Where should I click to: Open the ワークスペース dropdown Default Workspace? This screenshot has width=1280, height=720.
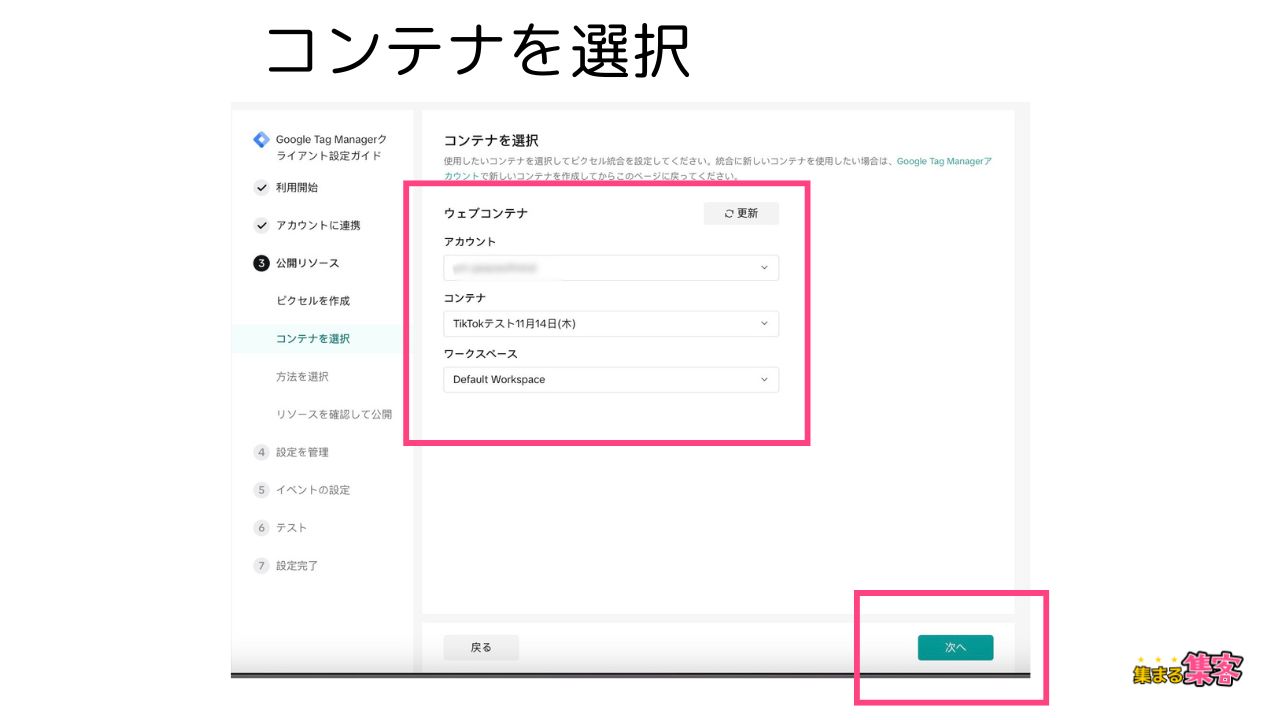611,380
